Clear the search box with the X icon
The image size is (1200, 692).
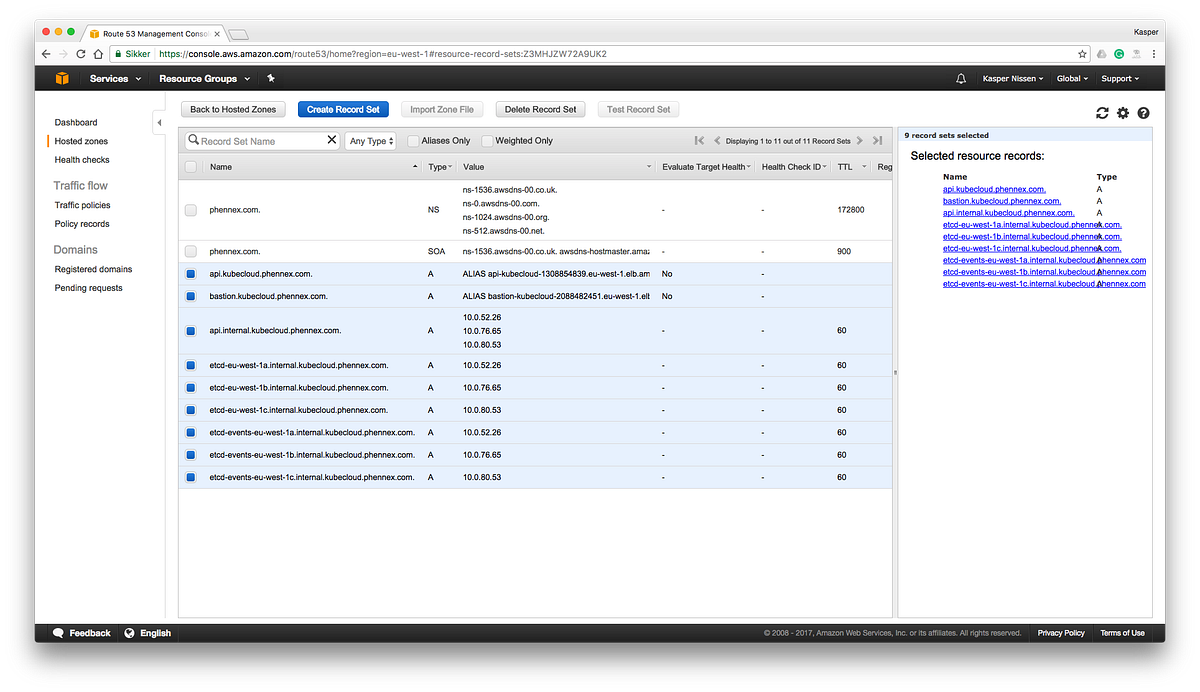pyautogui.click(x=331, y=140)
